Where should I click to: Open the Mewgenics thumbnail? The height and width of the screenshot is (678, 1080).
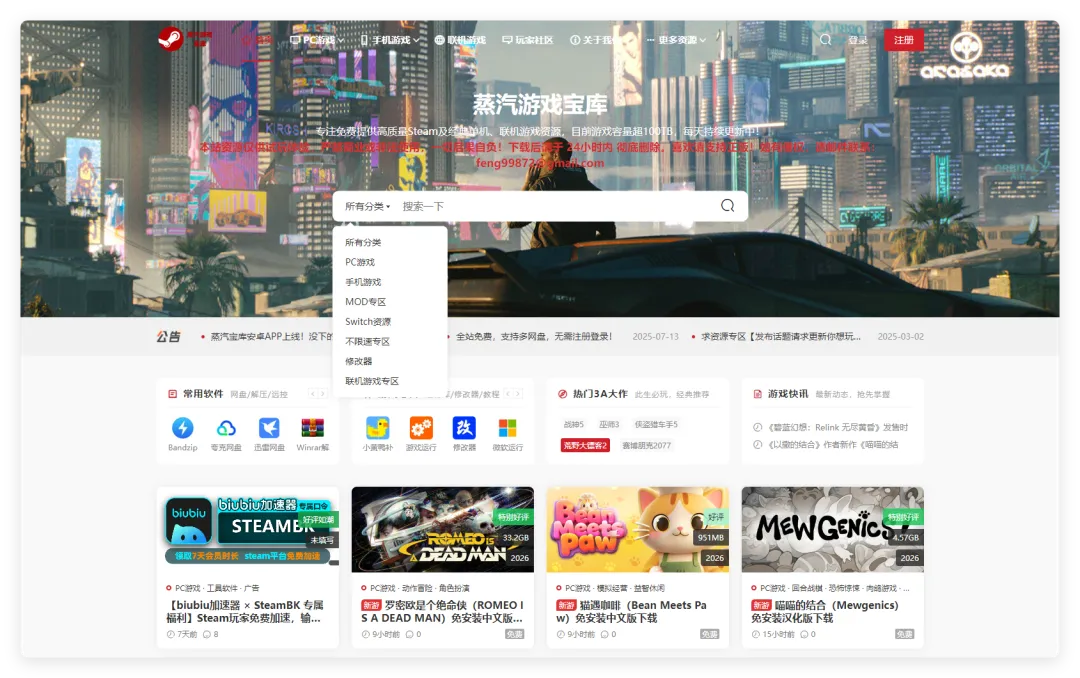[x=833, y=529]
